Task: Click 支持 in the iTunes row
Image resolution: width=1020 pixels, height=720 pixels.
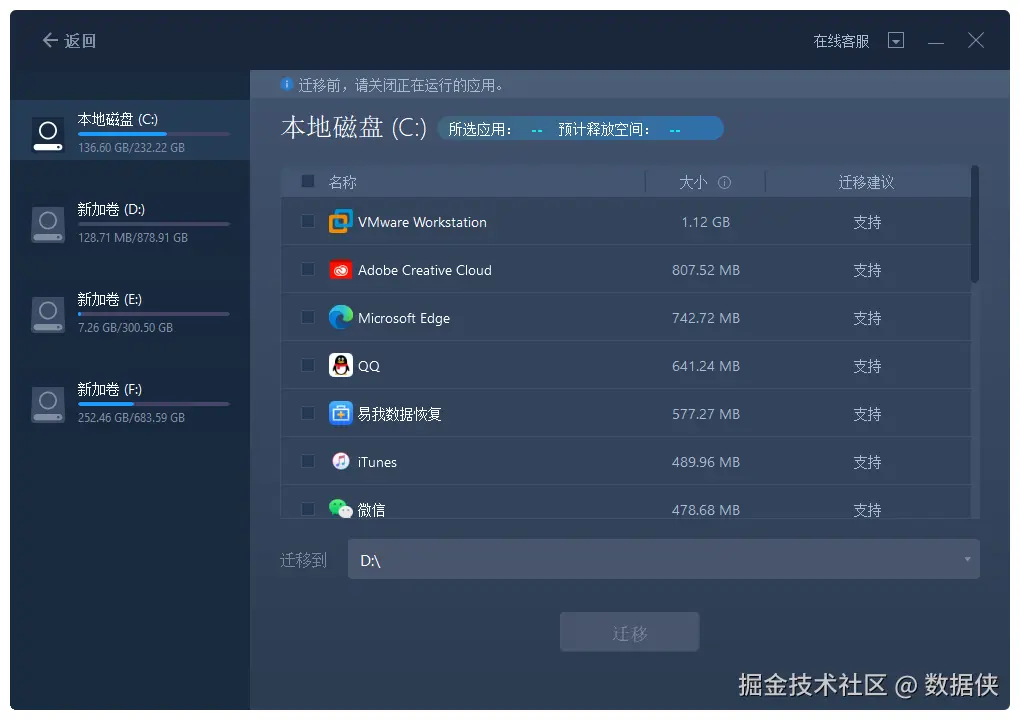Action: [x=867, y=462]
